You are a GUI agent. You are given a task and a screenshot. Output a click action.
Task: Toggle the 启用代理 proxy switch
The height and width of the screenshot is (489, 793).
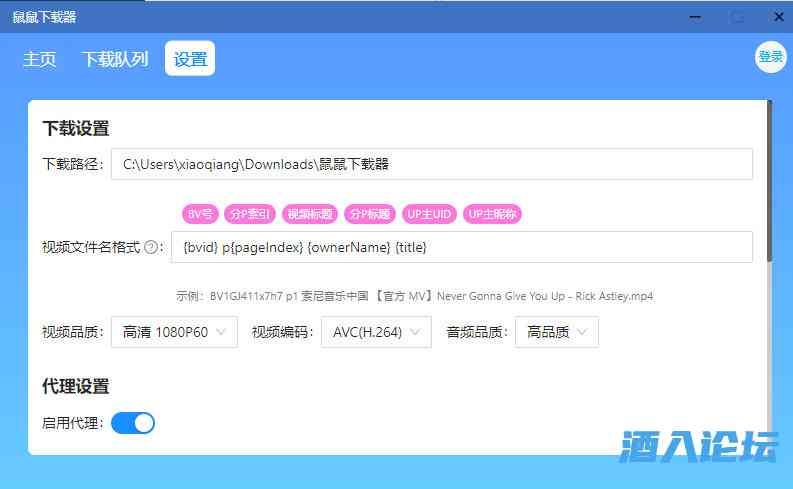click(133, 423)
